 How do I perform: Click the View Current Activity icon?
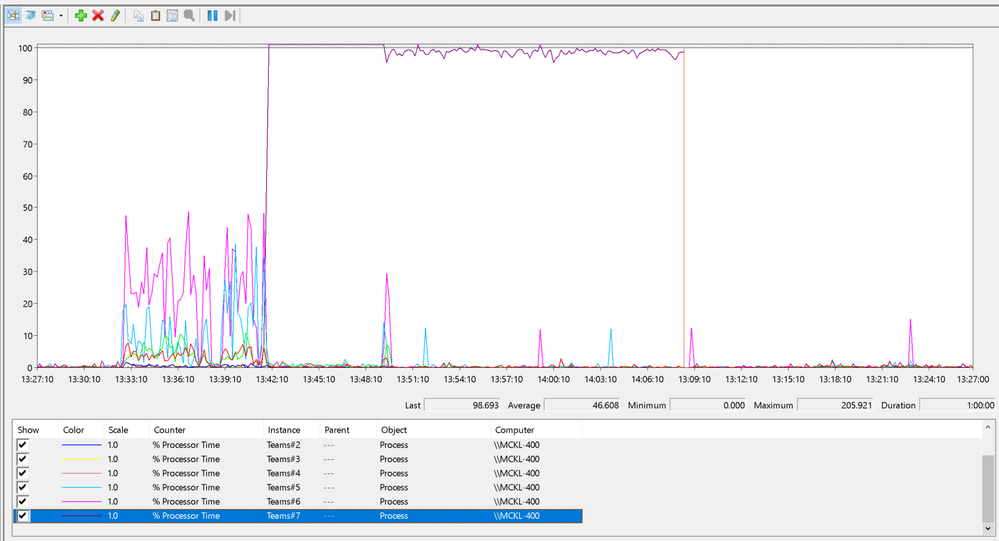pos(13,15)
